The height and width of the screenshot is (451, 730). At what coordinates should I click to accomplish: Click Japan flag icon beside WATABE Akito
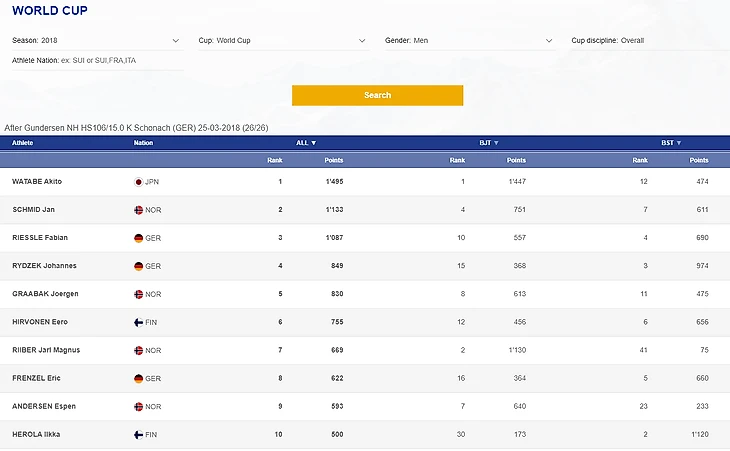click(139, 182)
